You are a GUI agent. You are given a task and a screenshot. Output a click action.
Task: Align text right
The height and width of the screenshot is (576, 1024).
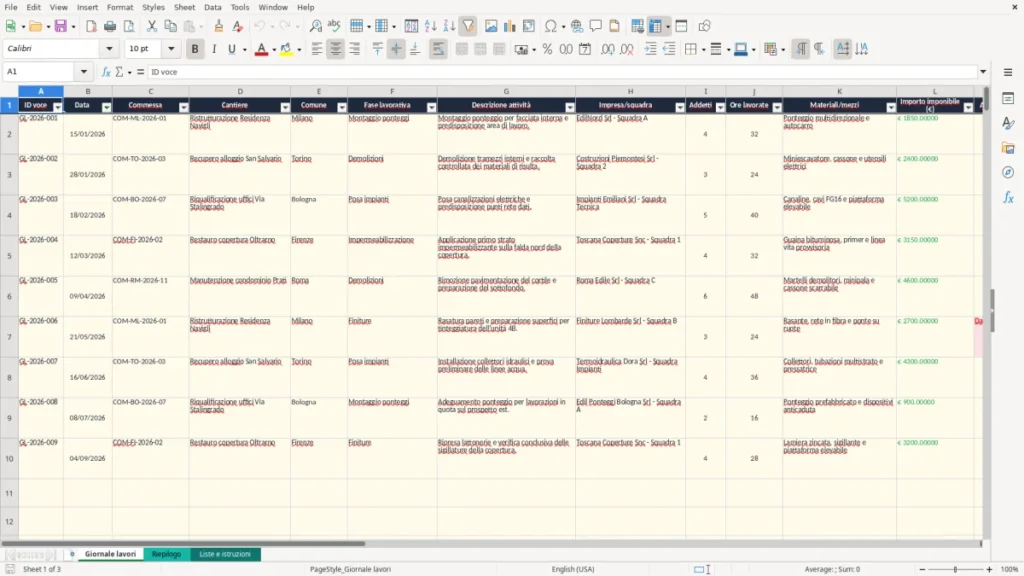click(355, 49)
